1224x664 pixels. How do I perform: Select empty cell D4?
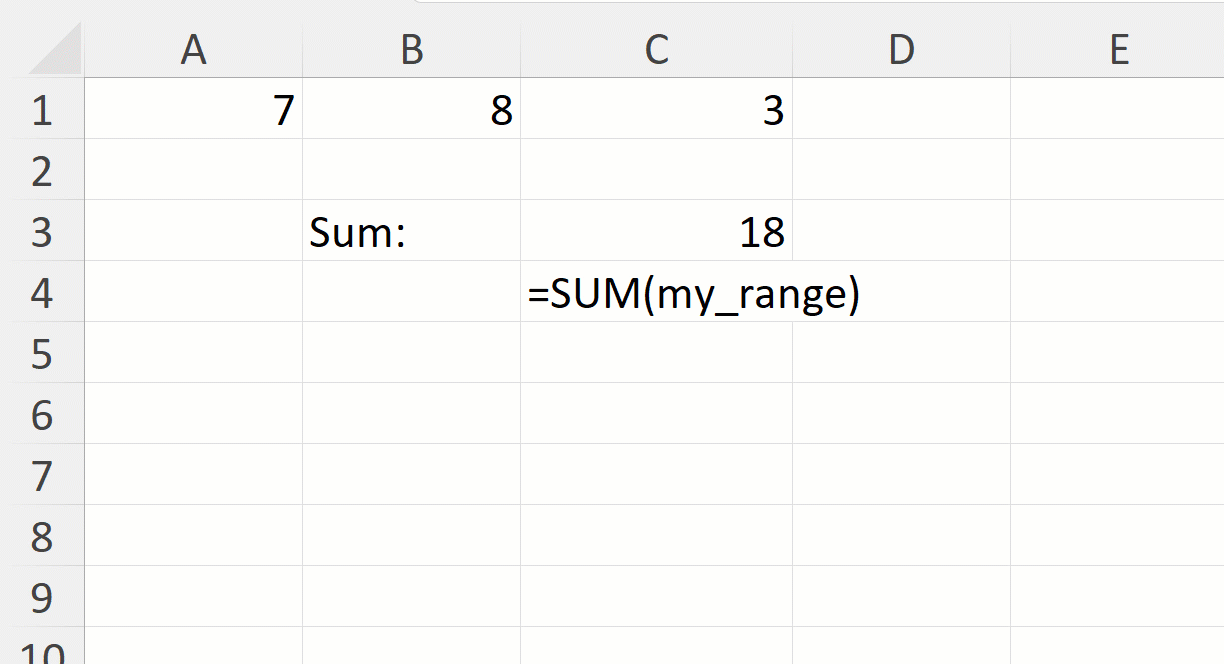(901, 293)
